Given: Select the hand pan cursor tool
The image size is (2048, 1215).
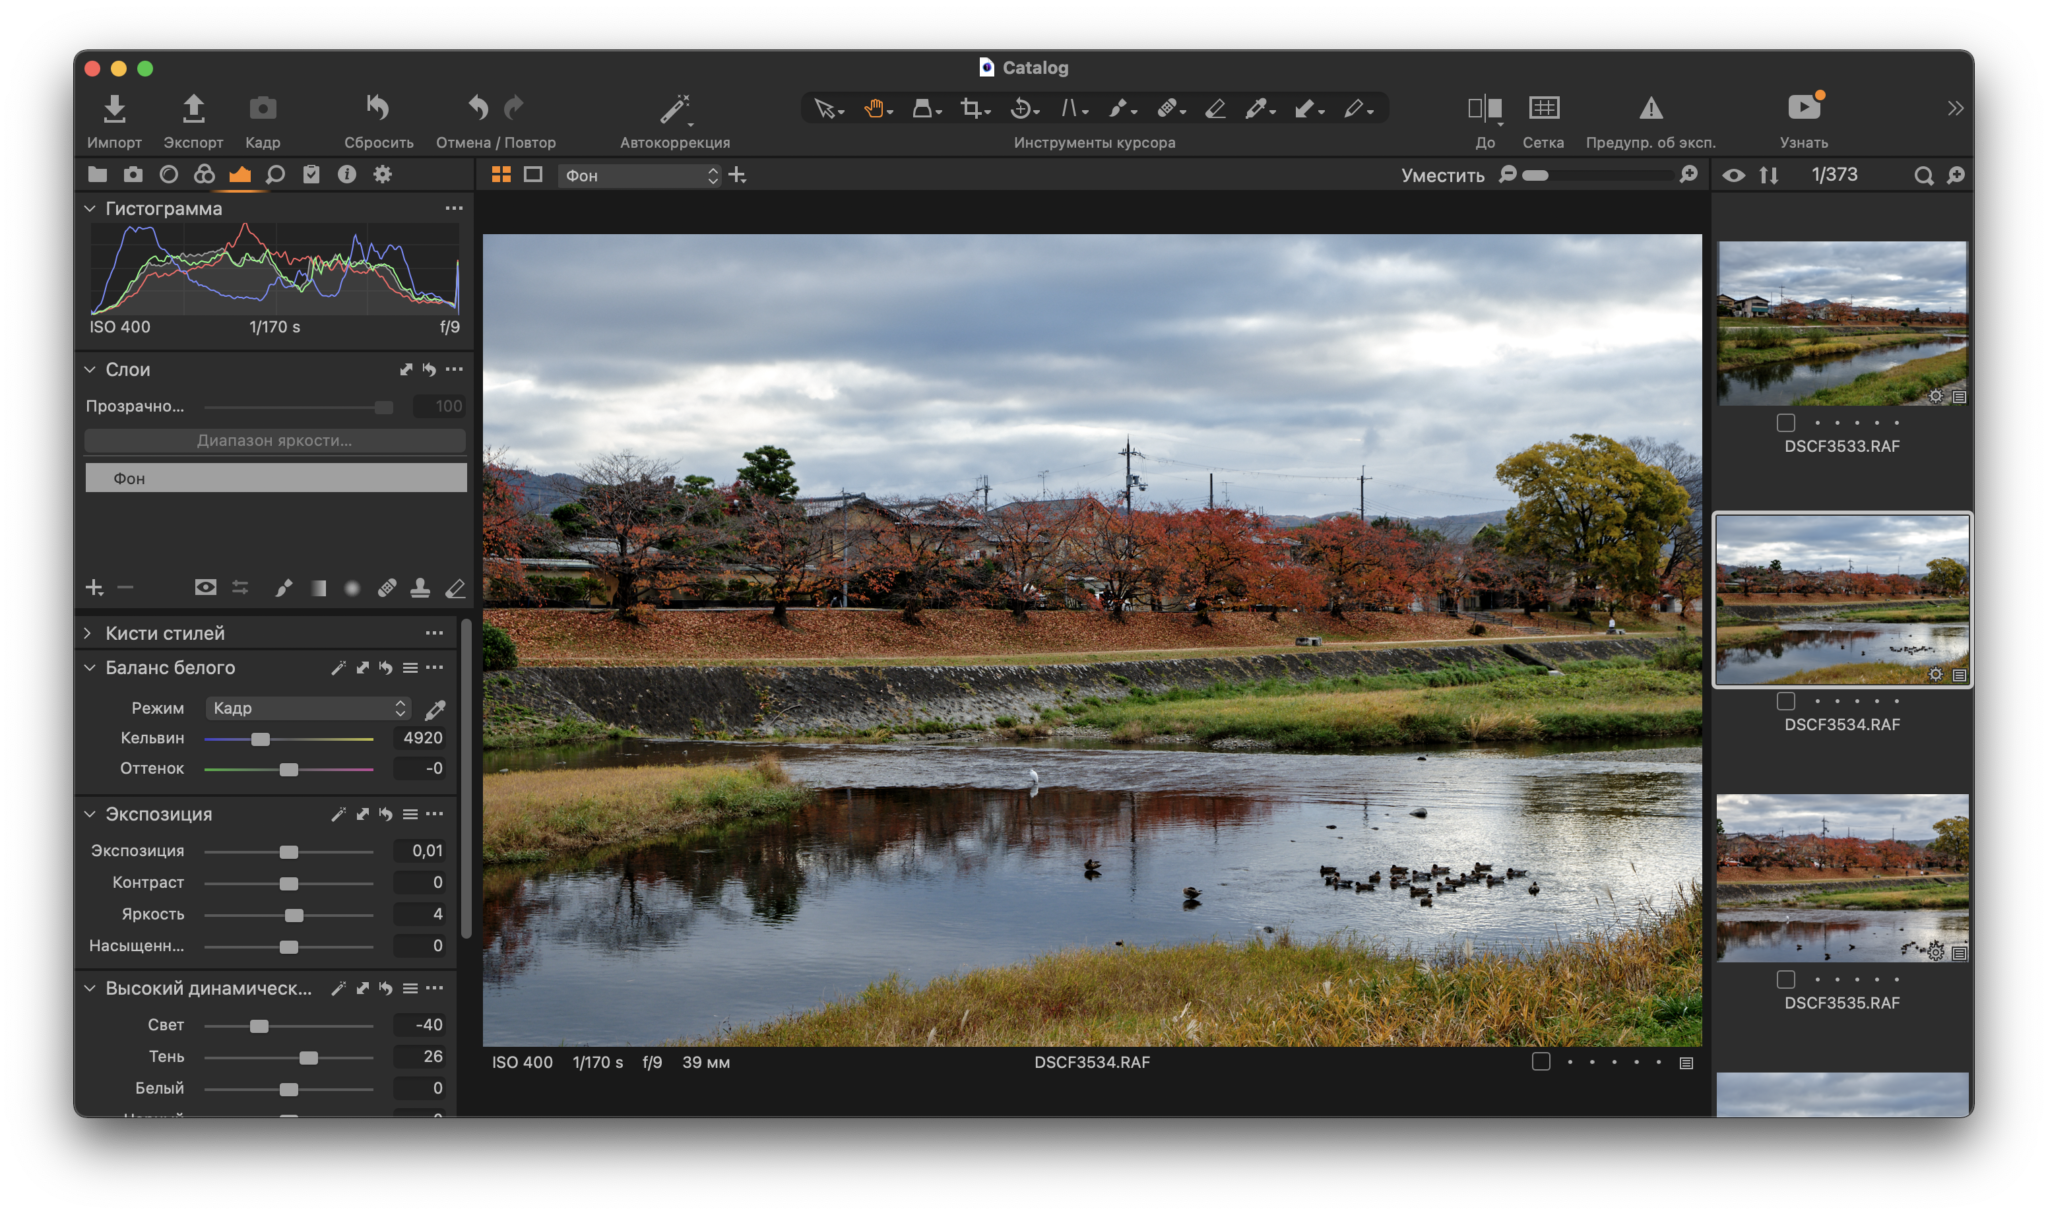Looking at the screenshot, I should click(877, 108).
